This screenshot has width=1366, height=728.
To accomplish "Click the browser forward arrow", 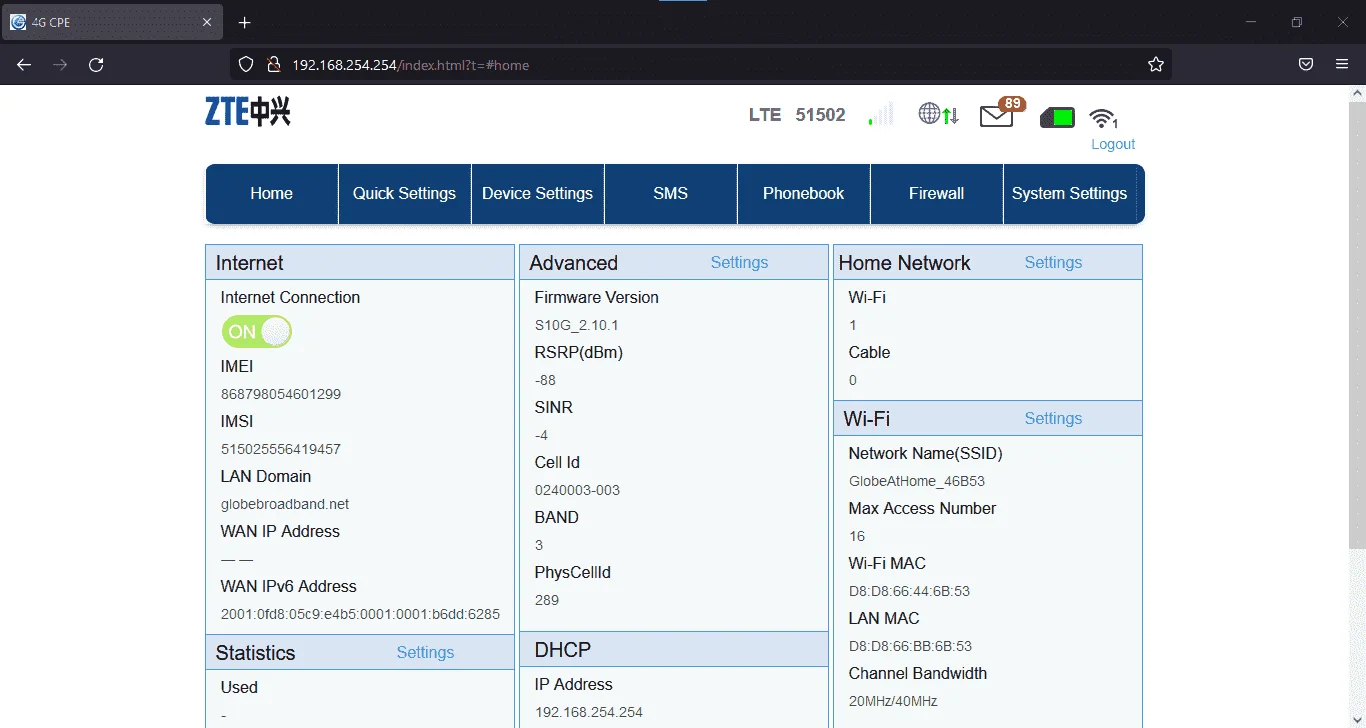I will coord(60,65).
